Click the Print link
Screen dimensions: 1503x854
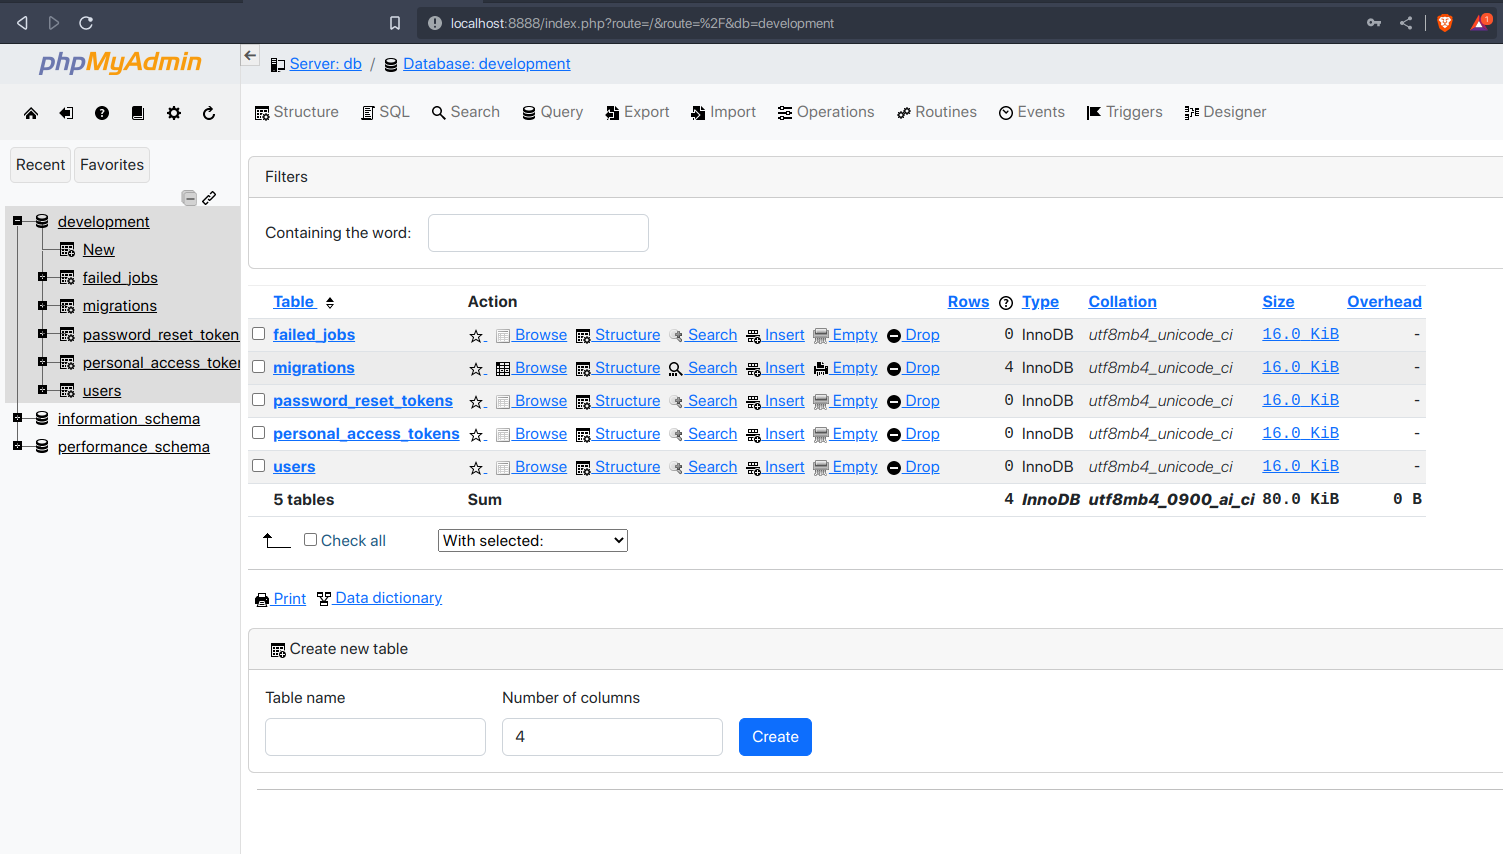(281, 599)
